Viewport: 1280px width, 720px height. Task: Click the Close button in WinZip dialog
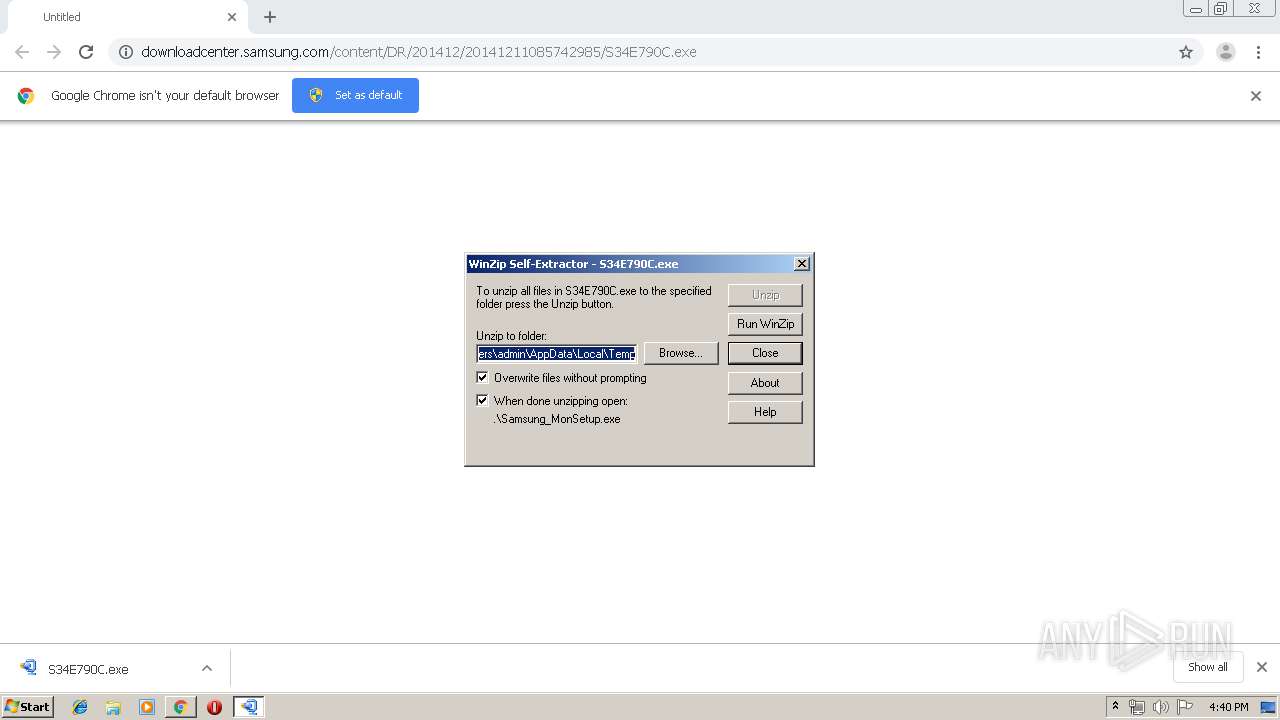tap(765, 353)
